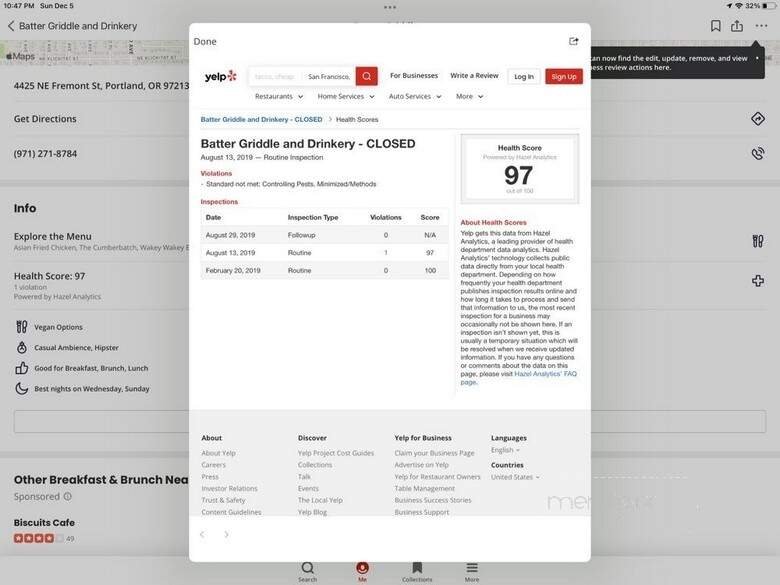Open Press footer link
Viewport: 780px width, 585px height.
pyautogui.click(x=209, y=477)
